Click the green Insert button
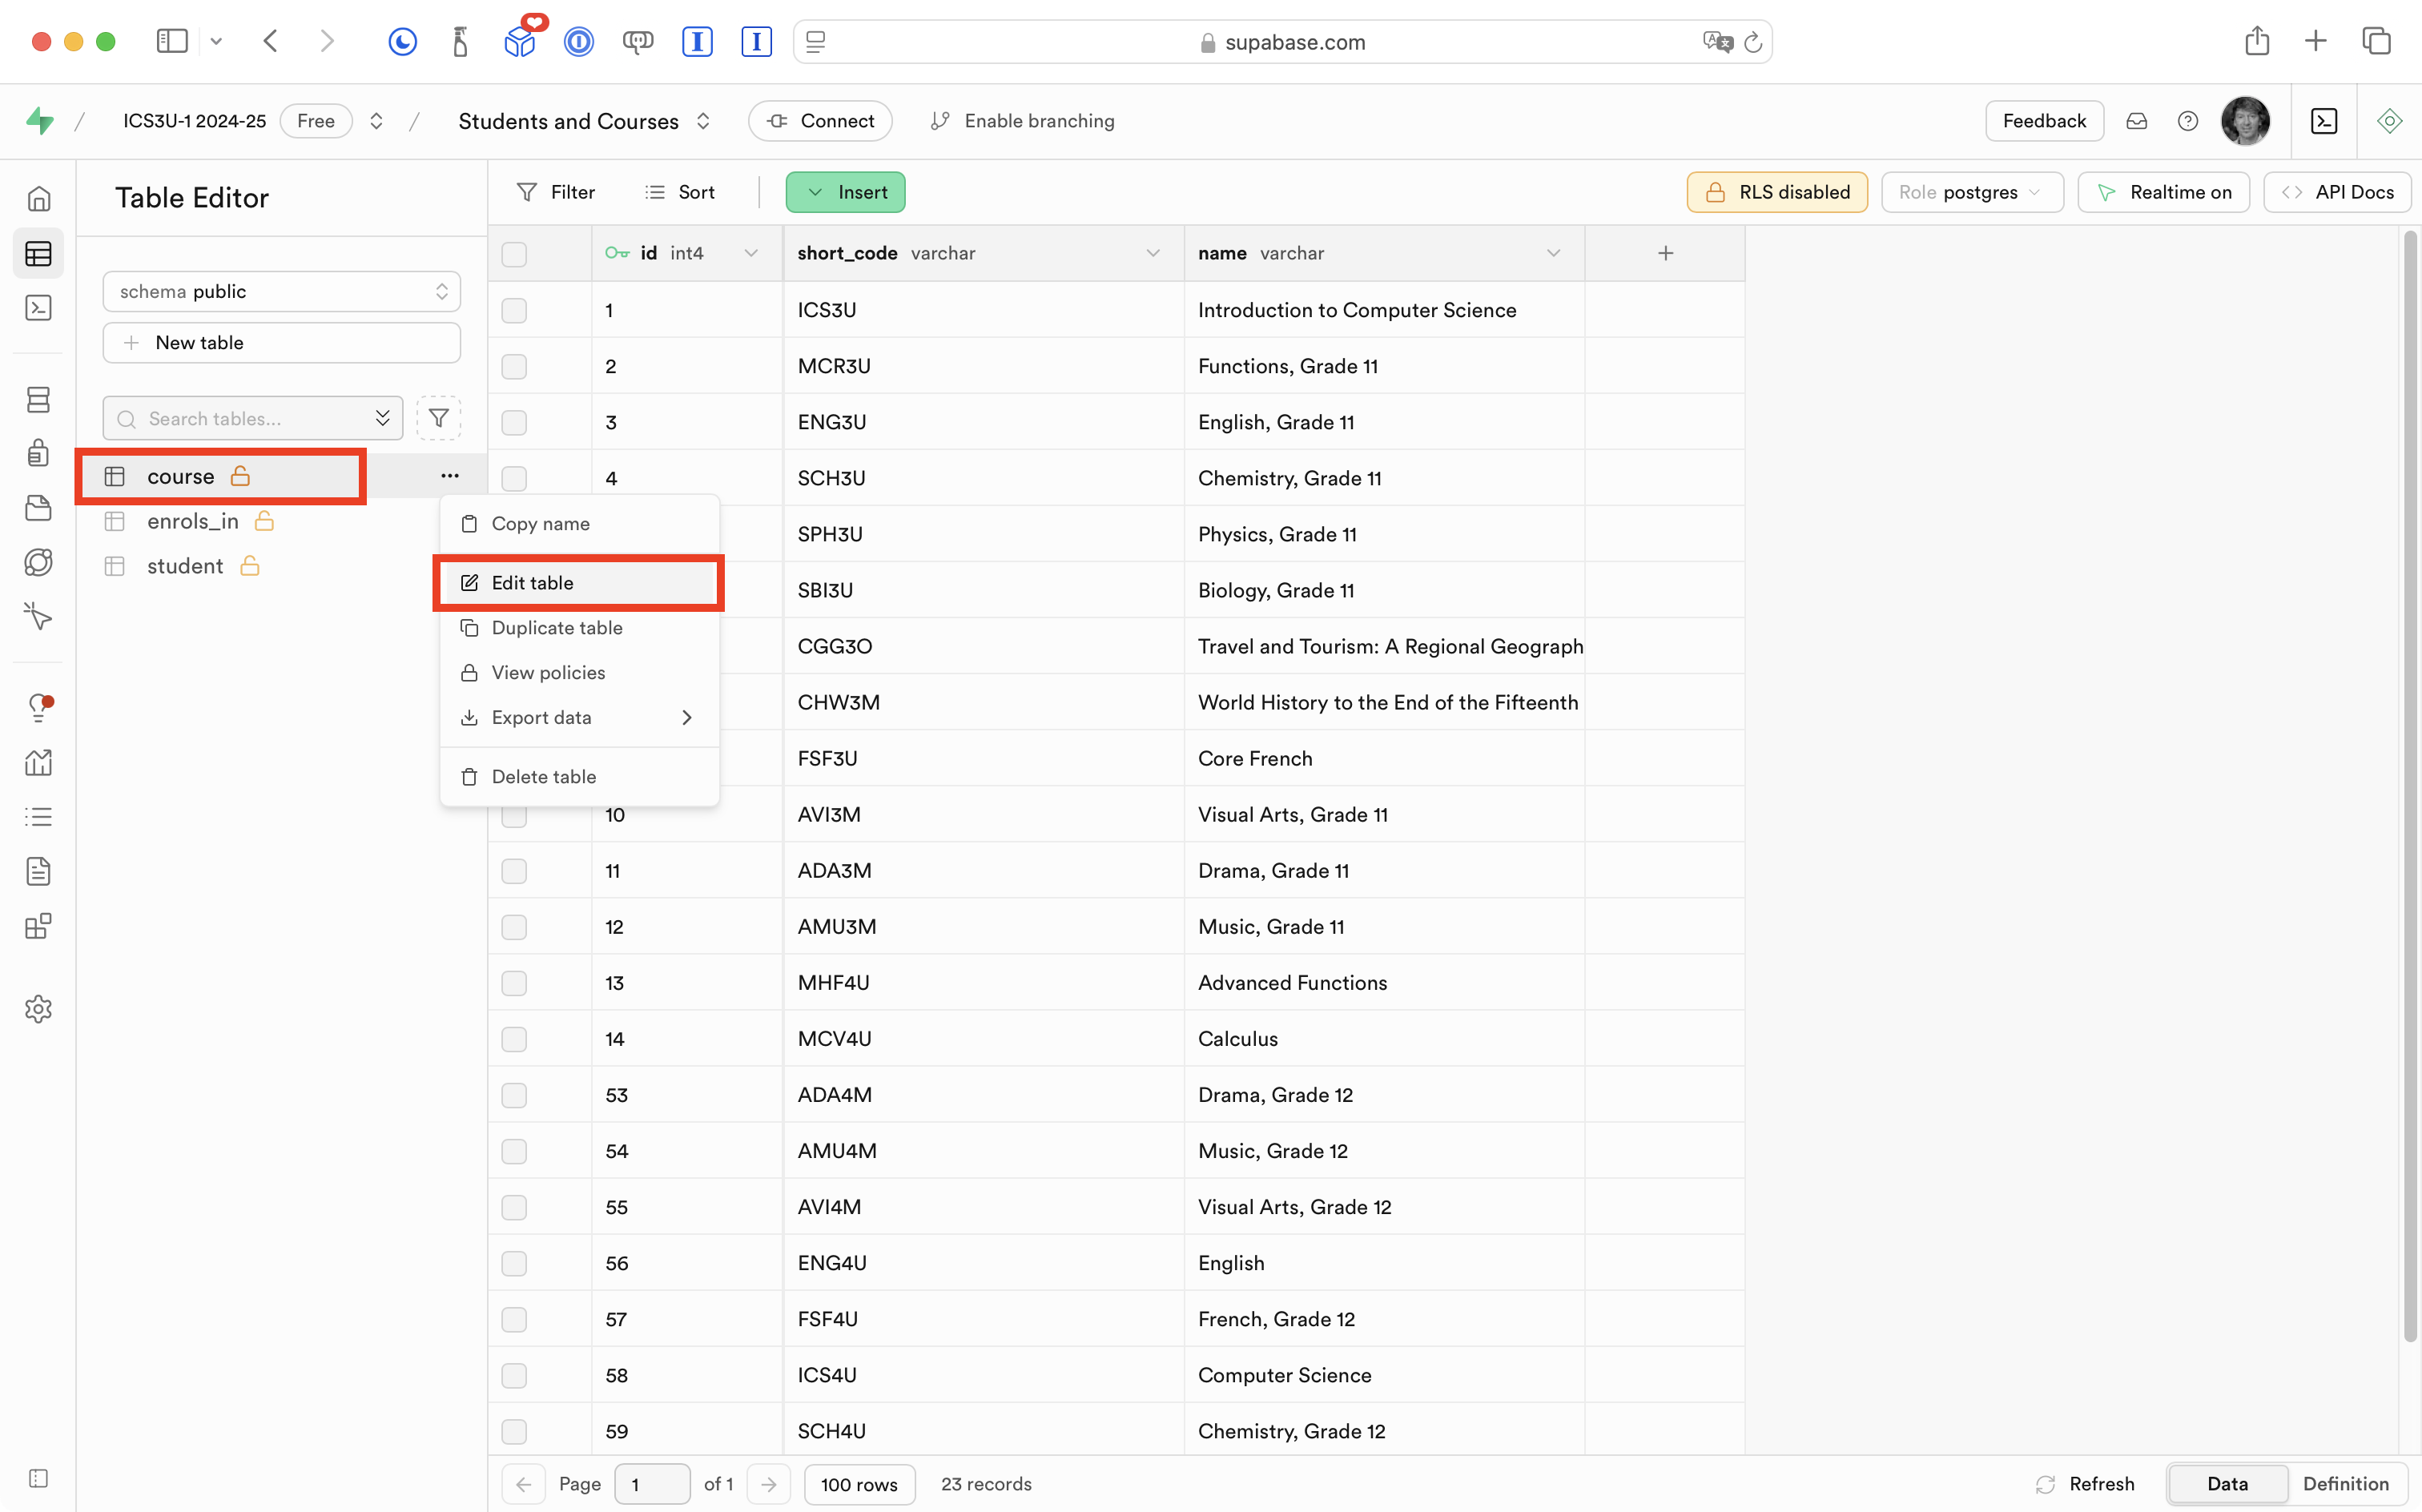Image resolution: width=2422 pixels, height=1512 pixels. pos(845,192)
